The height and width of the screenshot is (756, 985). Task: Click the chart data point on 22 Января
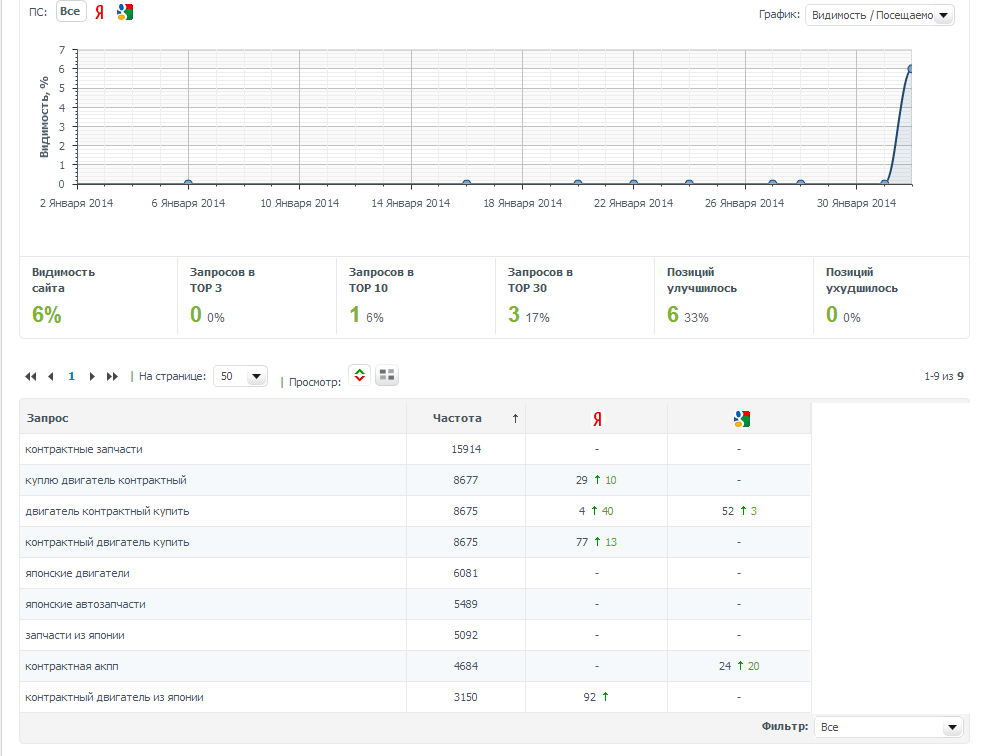click(633, 184)
